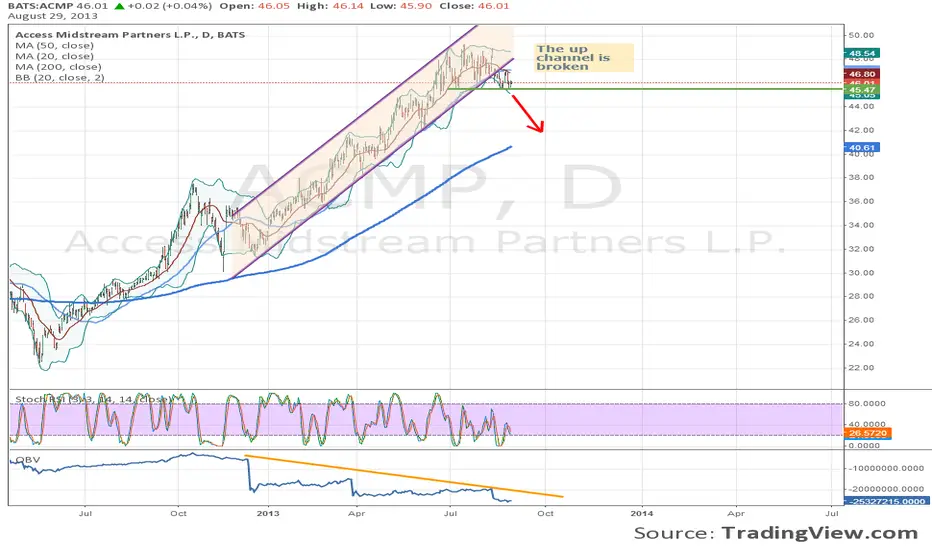Screen dimensions: 932x550
Task: Click the BB (20, close, 2) indicator label
Action: point(59,77)
